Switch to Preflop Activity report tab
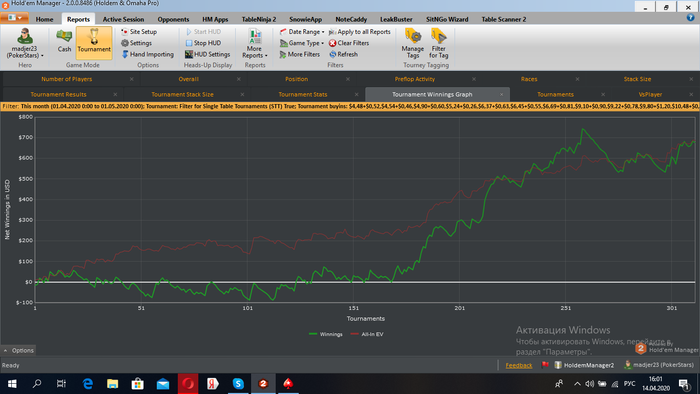 click(414, 79)
